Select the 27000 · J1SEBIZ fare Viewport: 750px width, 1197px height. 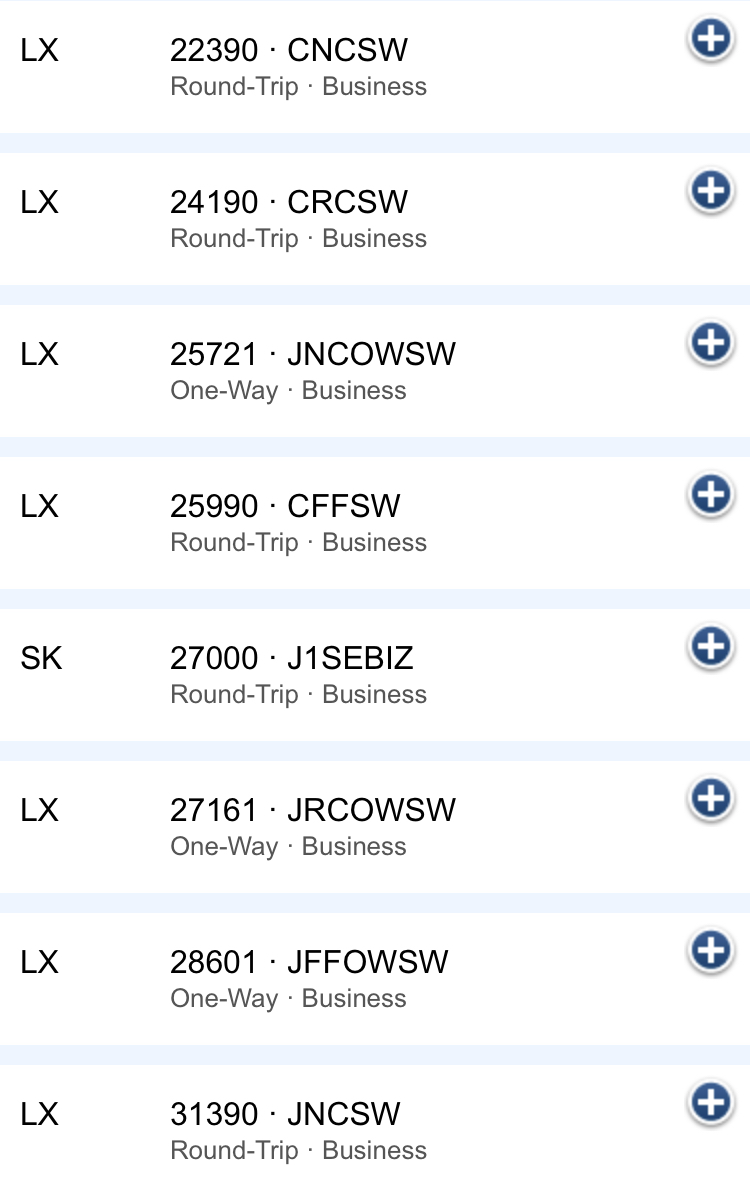291,658
